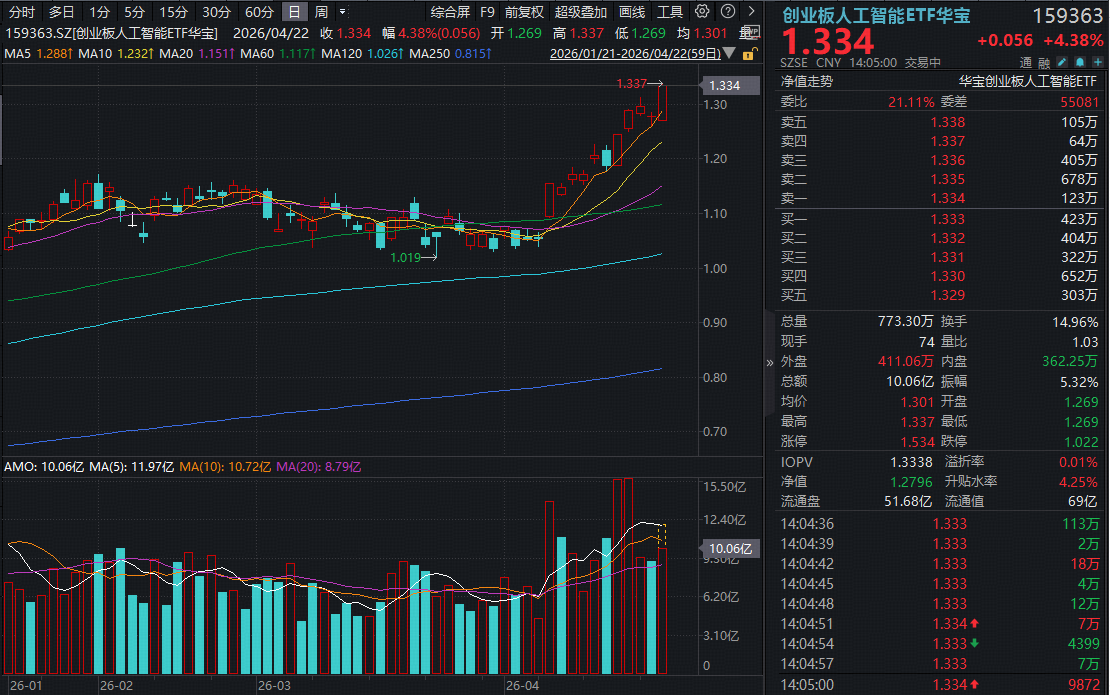The image size is (1110, 695).
Task: Click the 通 stock connect badge
Action: click(x=1024, y=62)
